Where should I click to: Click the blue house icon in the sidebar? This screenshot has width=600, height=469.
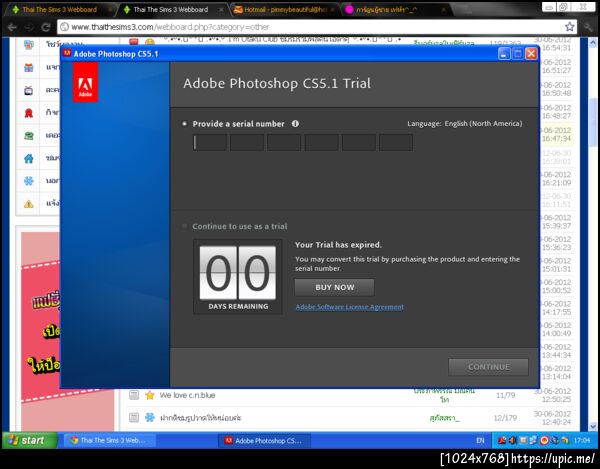29,158
